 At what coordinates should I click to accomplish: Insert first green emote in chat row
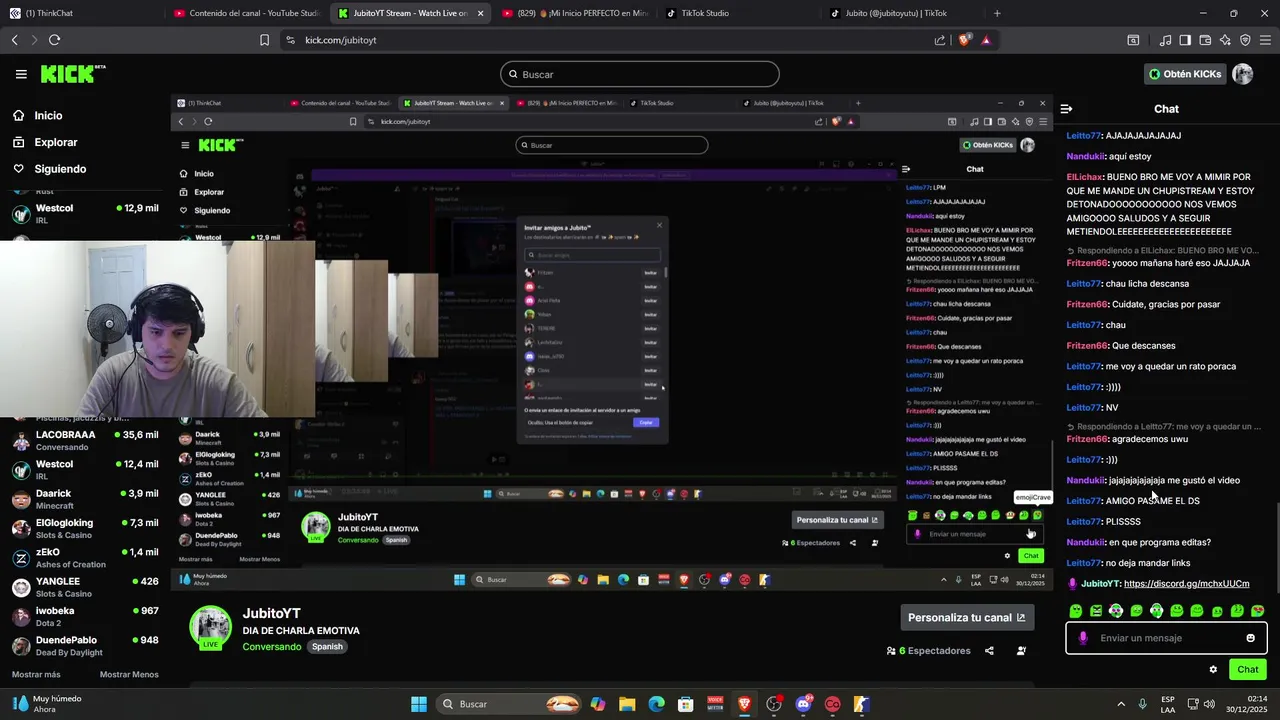(x=1076, y=610)
